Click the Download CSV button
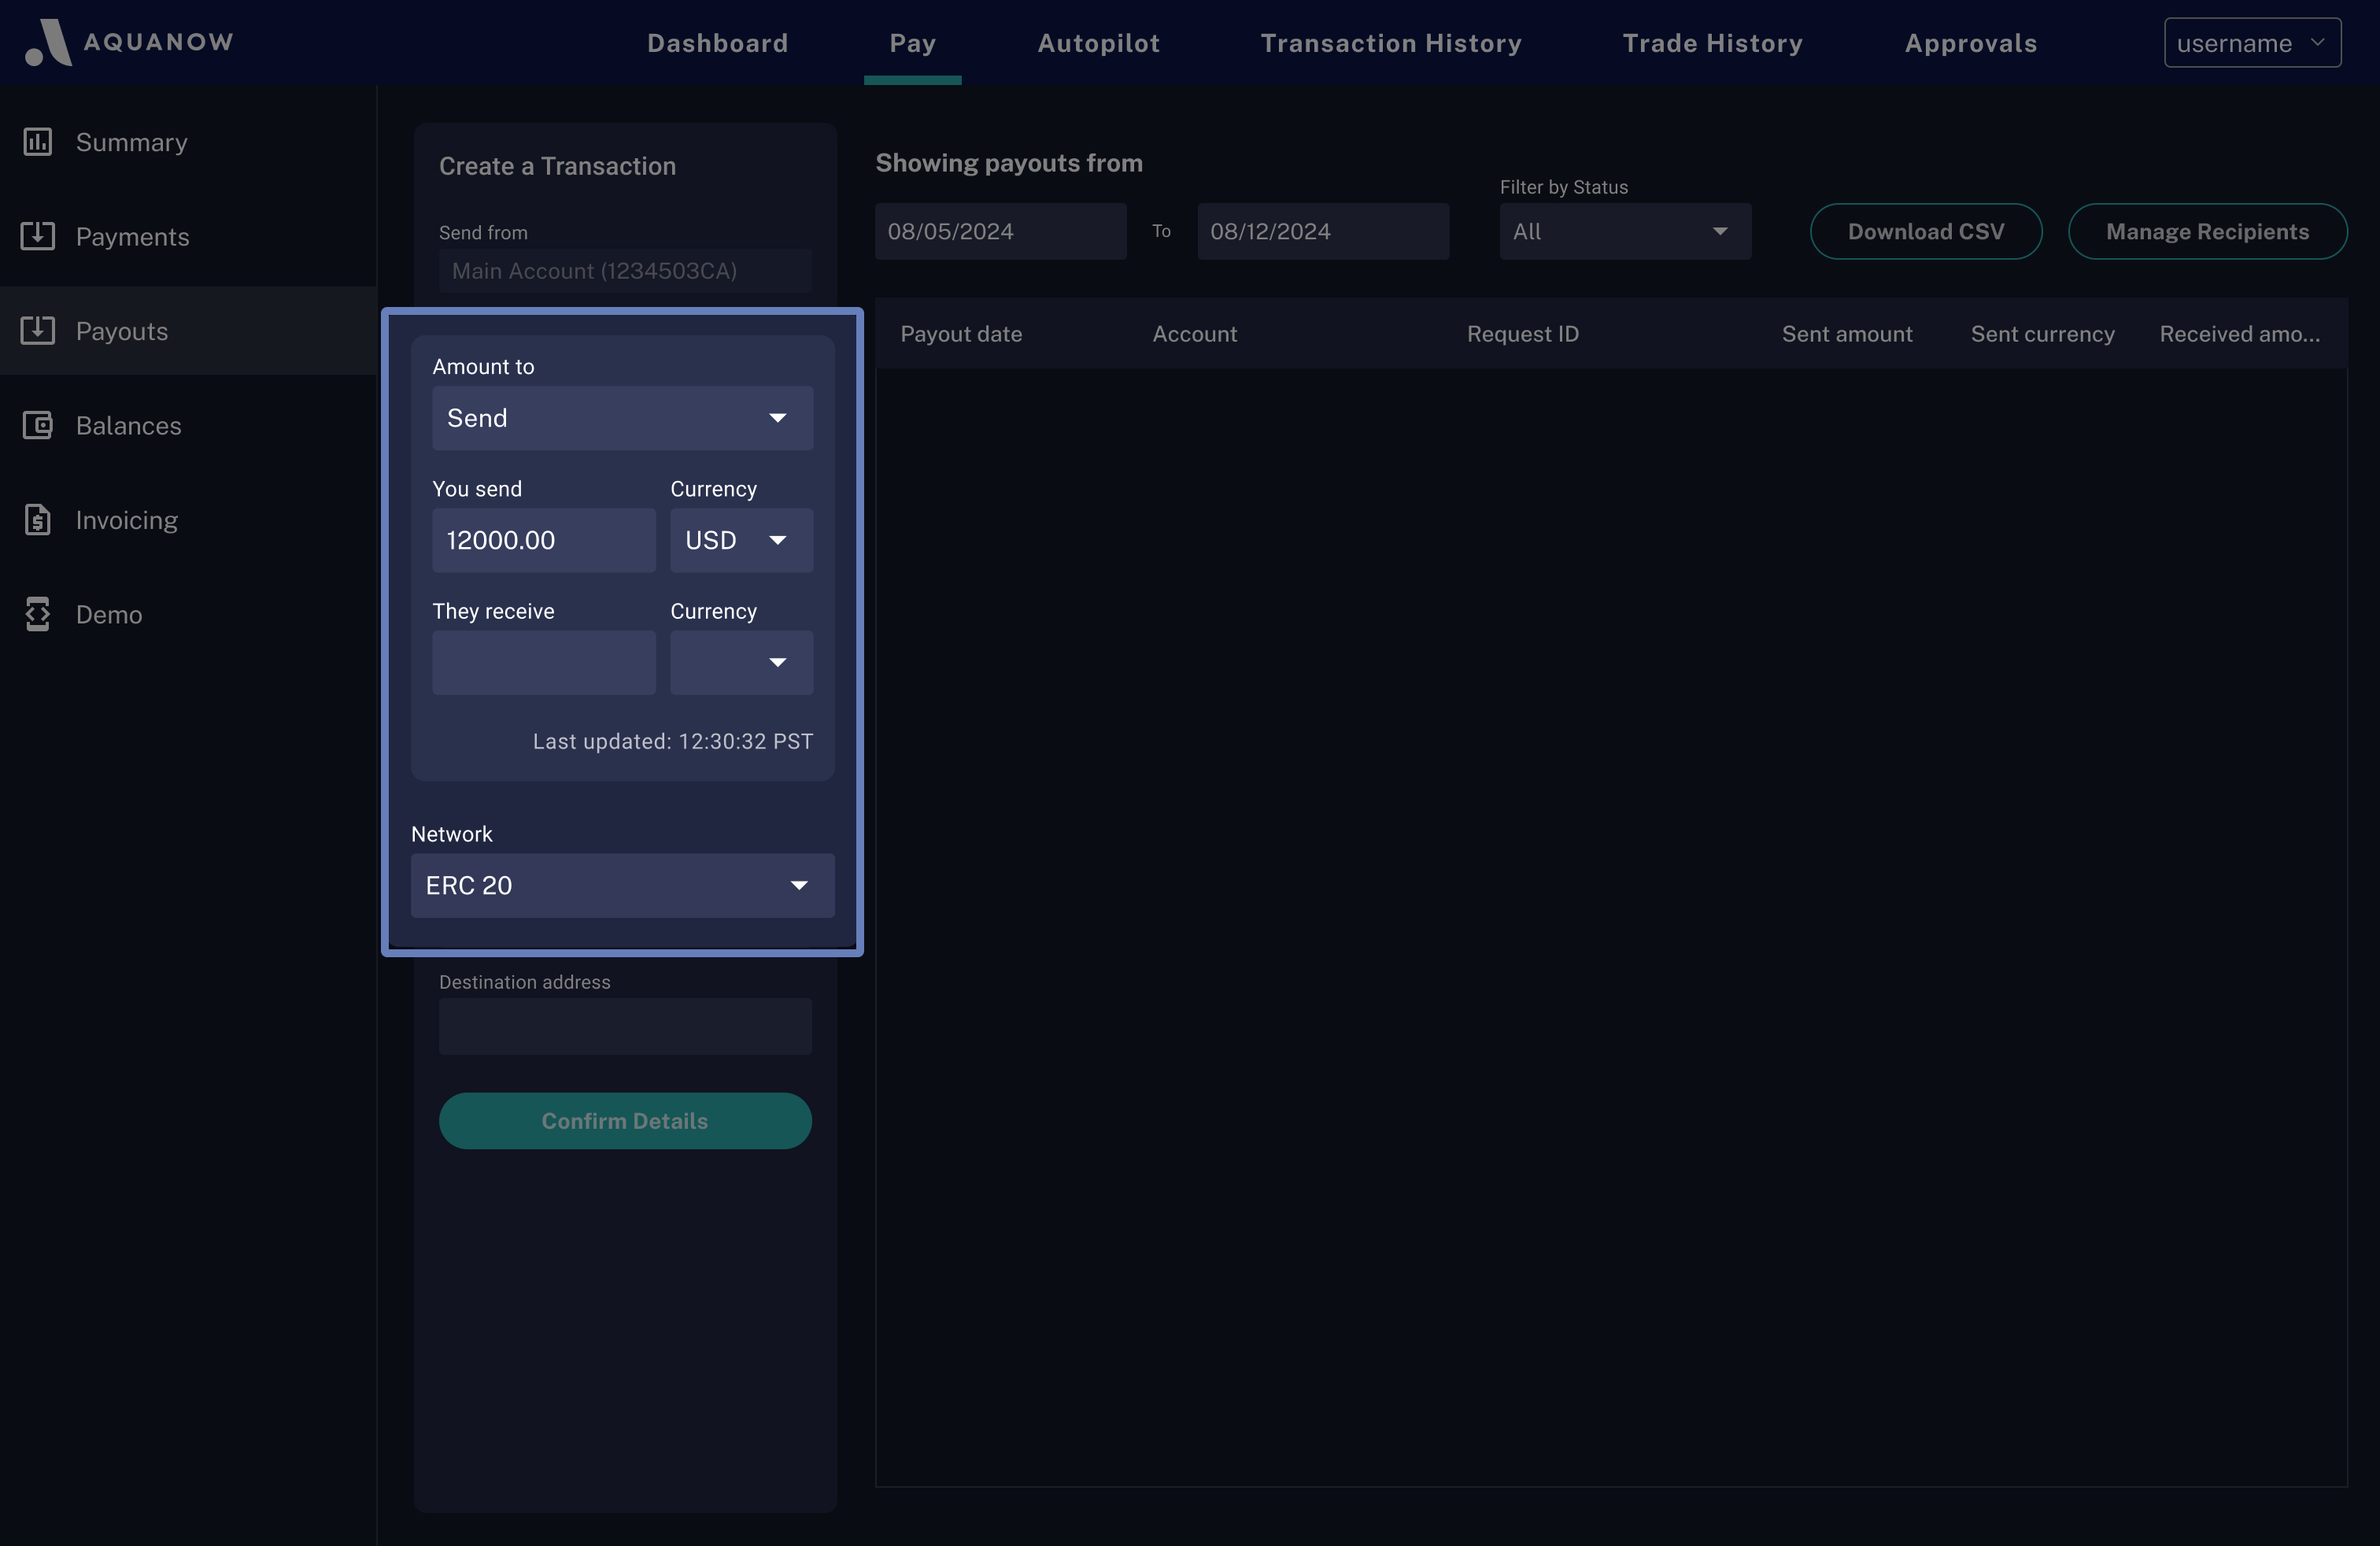This screenshot has height=1546, width=2380. [x=1925, y=231]
